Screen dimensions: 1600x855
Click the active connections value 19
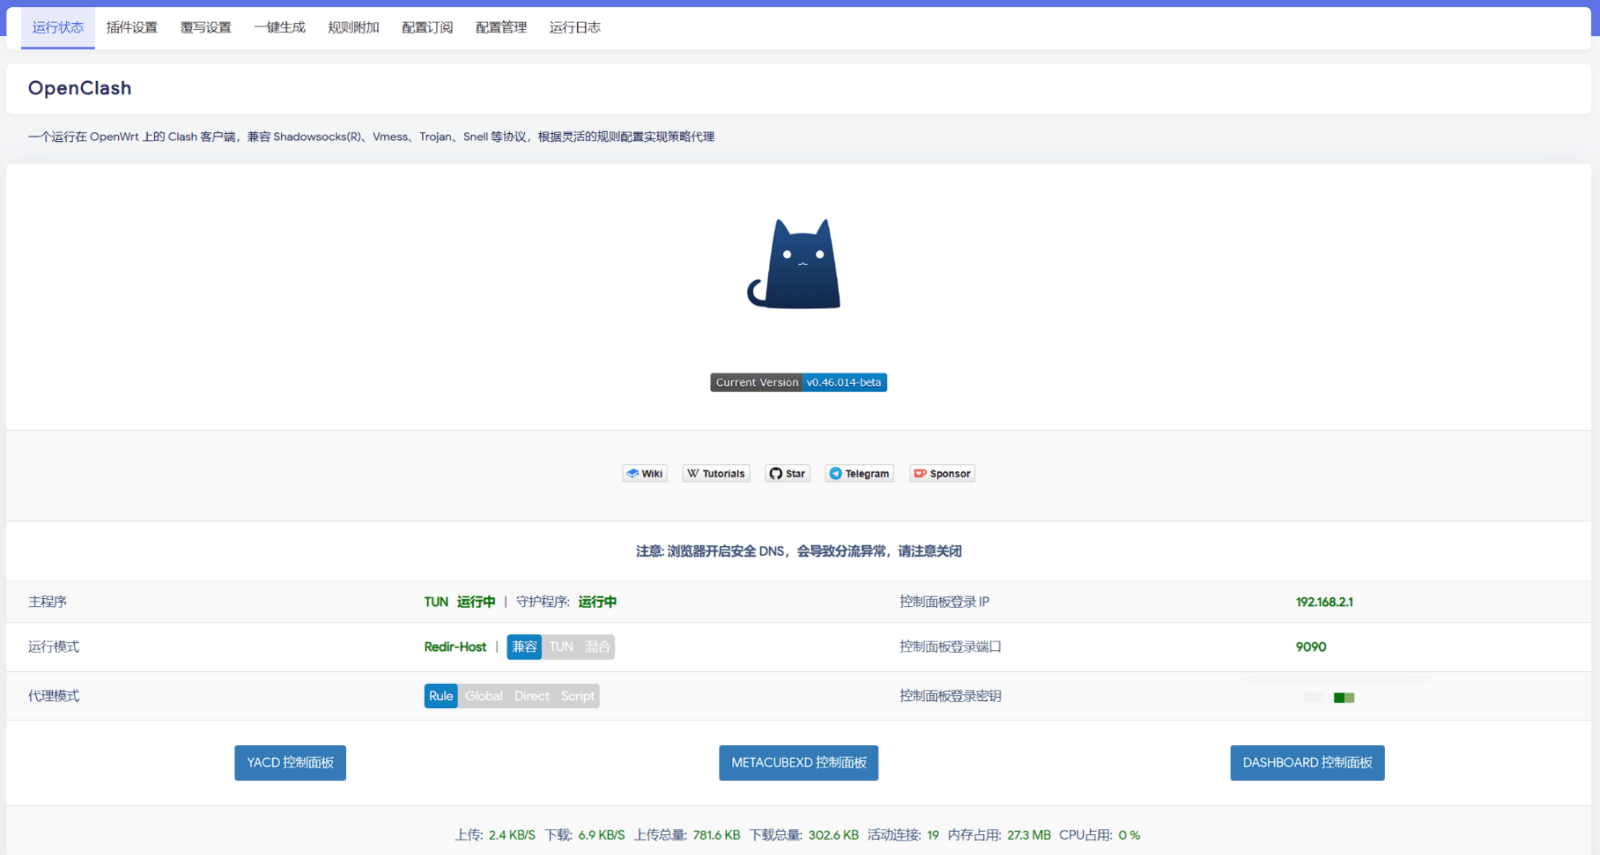click(933, 835)
